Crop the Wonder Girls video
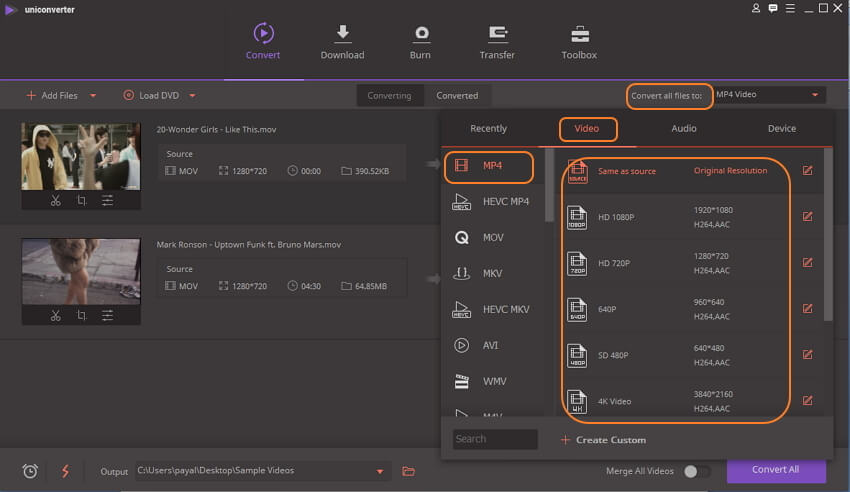 (x=81, y=200)
